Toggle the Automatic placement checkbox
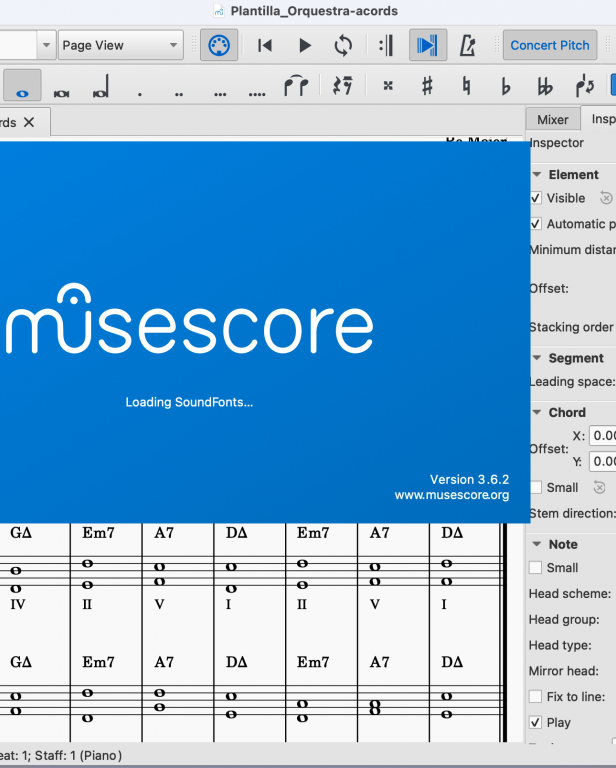Screen dimensions: 616x768 536,224
